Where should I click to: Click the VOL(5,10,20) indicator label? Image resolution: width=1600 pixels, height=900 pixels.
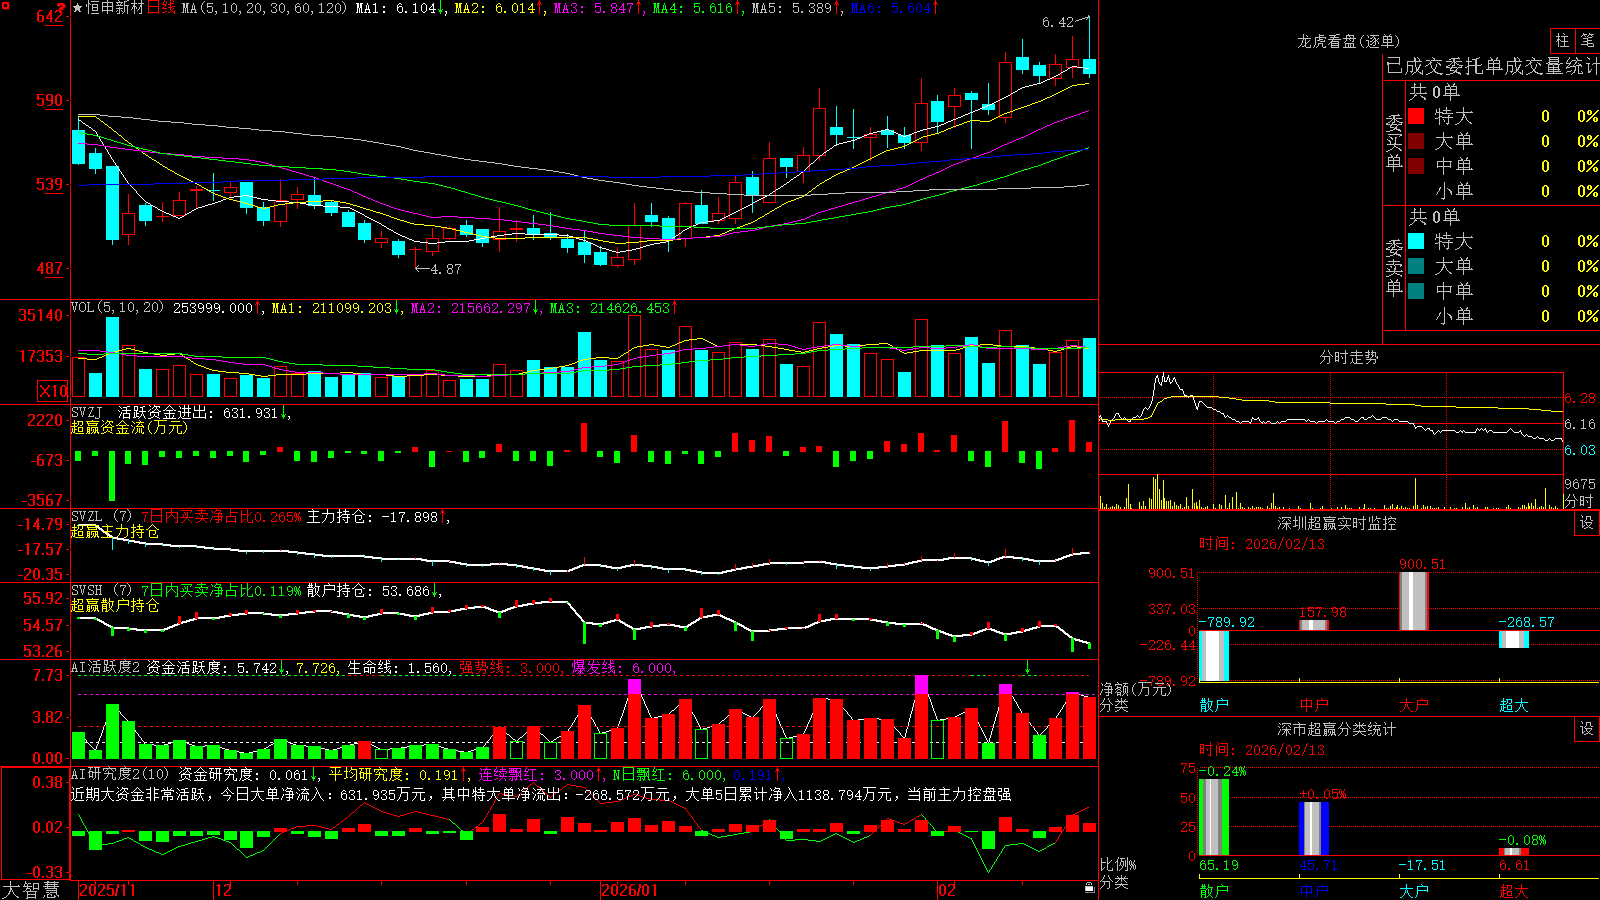click(117, 307)
